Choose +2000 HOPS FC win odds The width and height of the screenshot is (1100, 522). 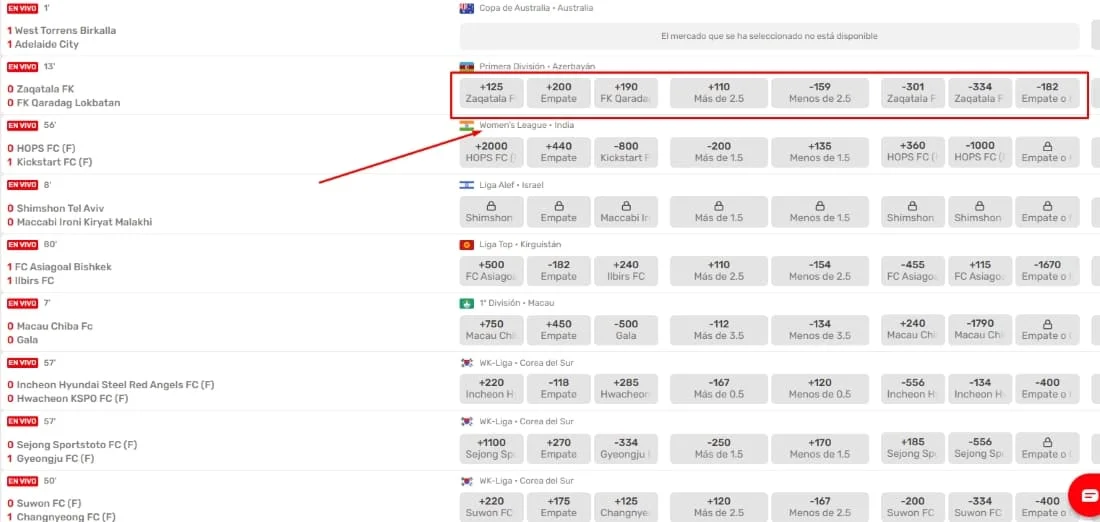click(x=491, y=152)
